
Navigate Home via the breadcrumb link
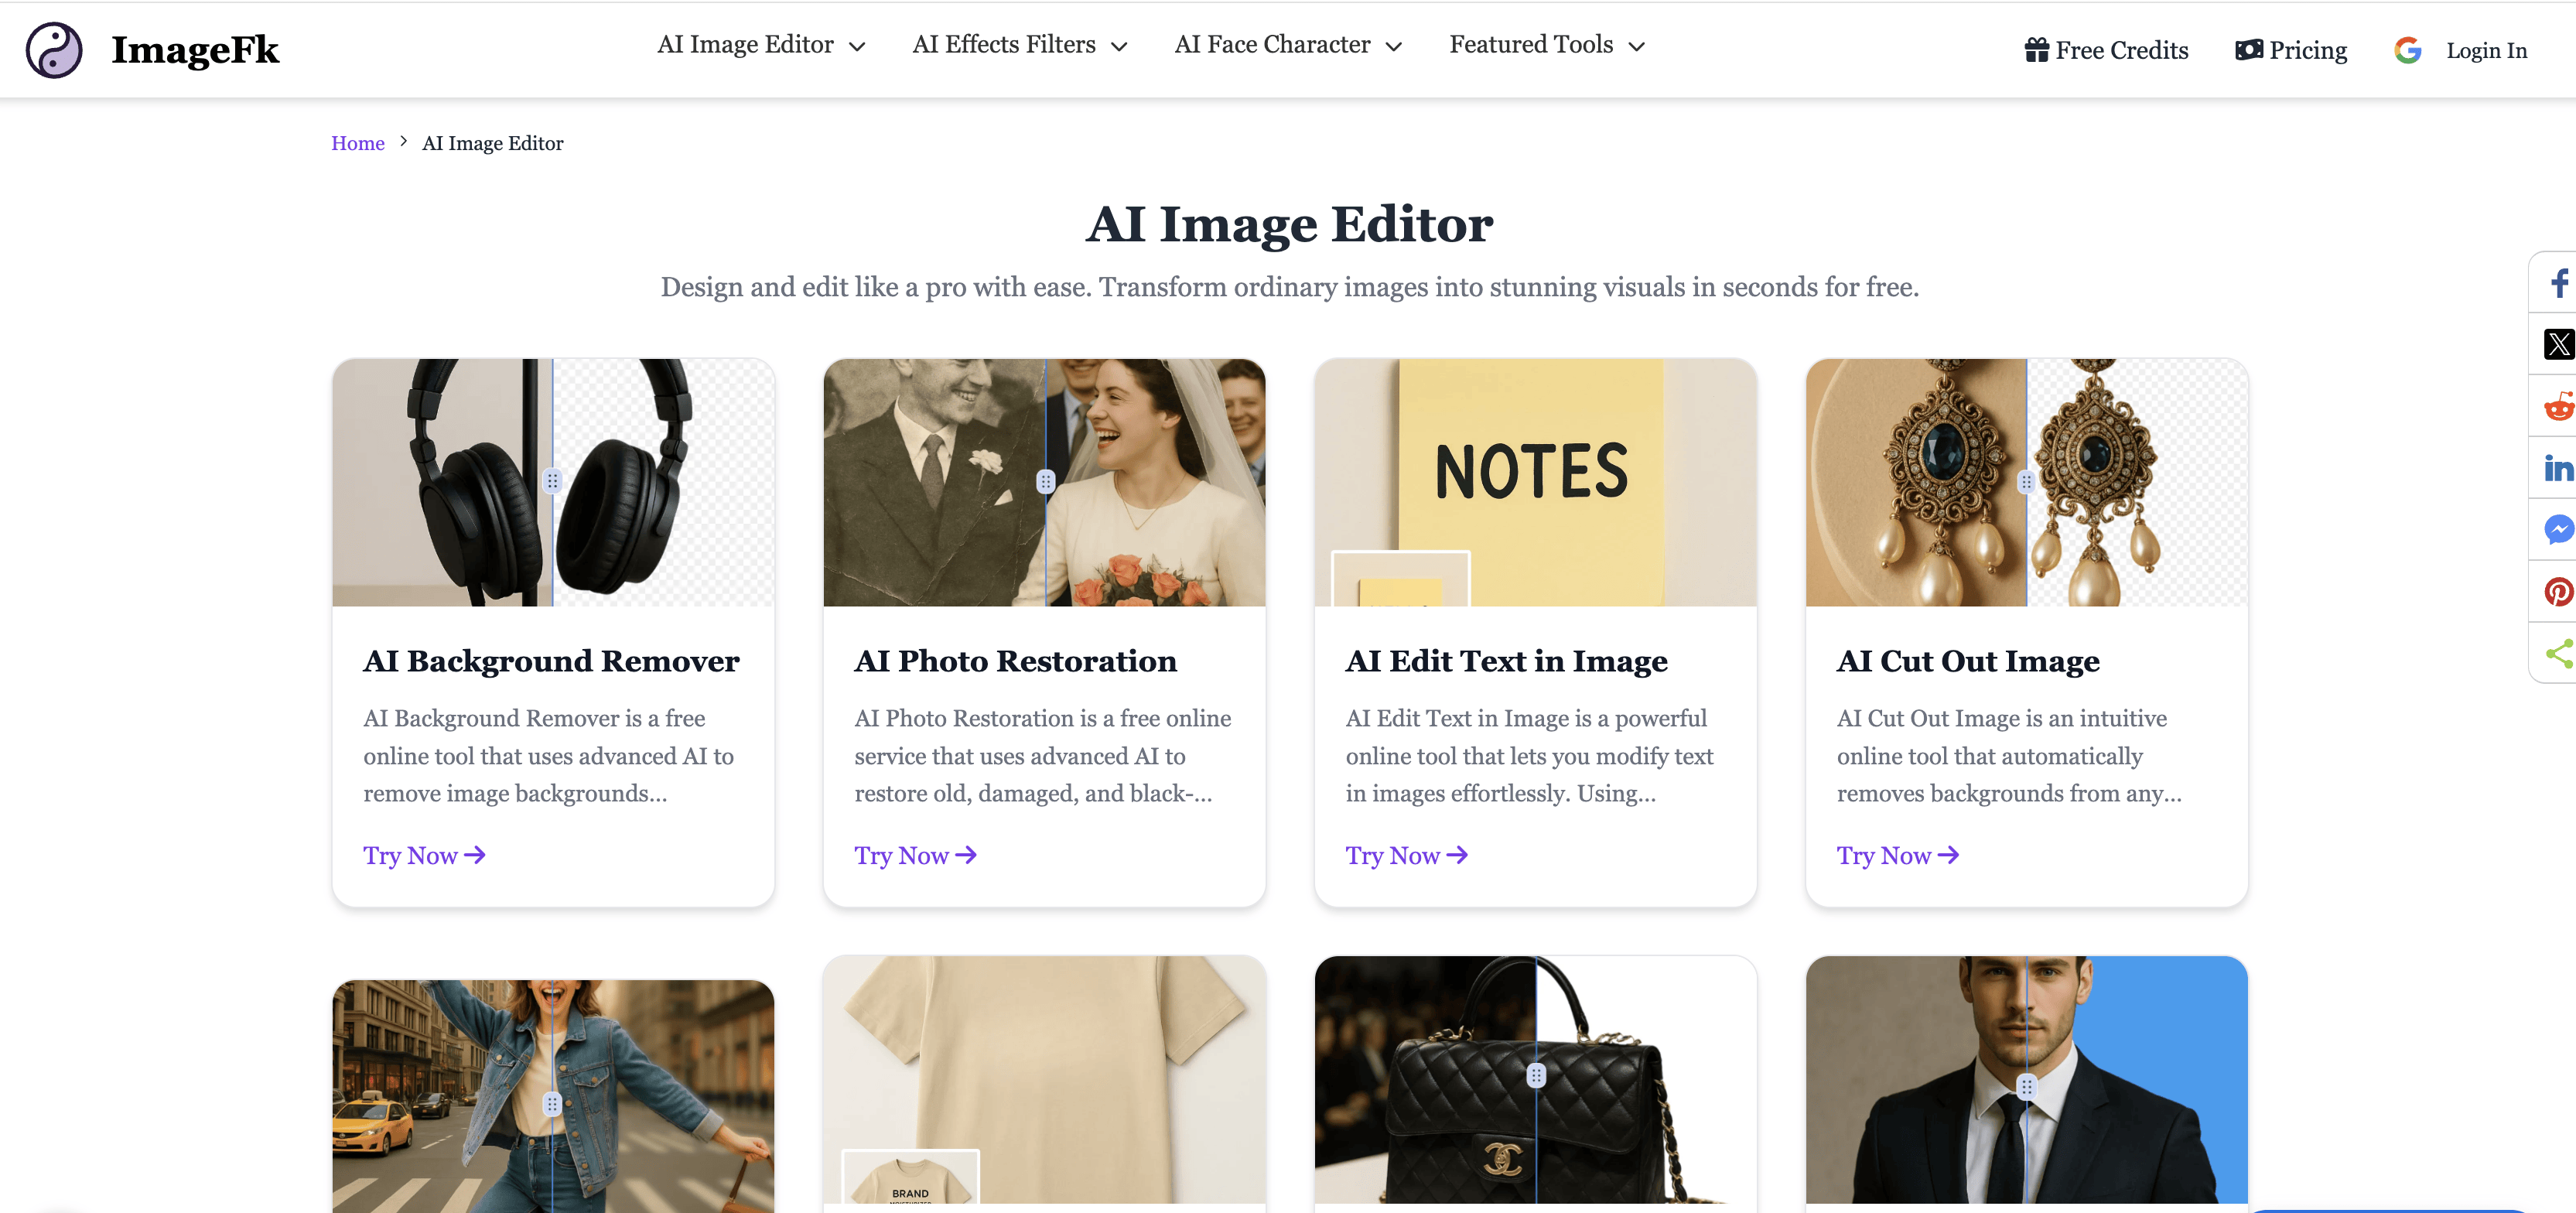357,143
